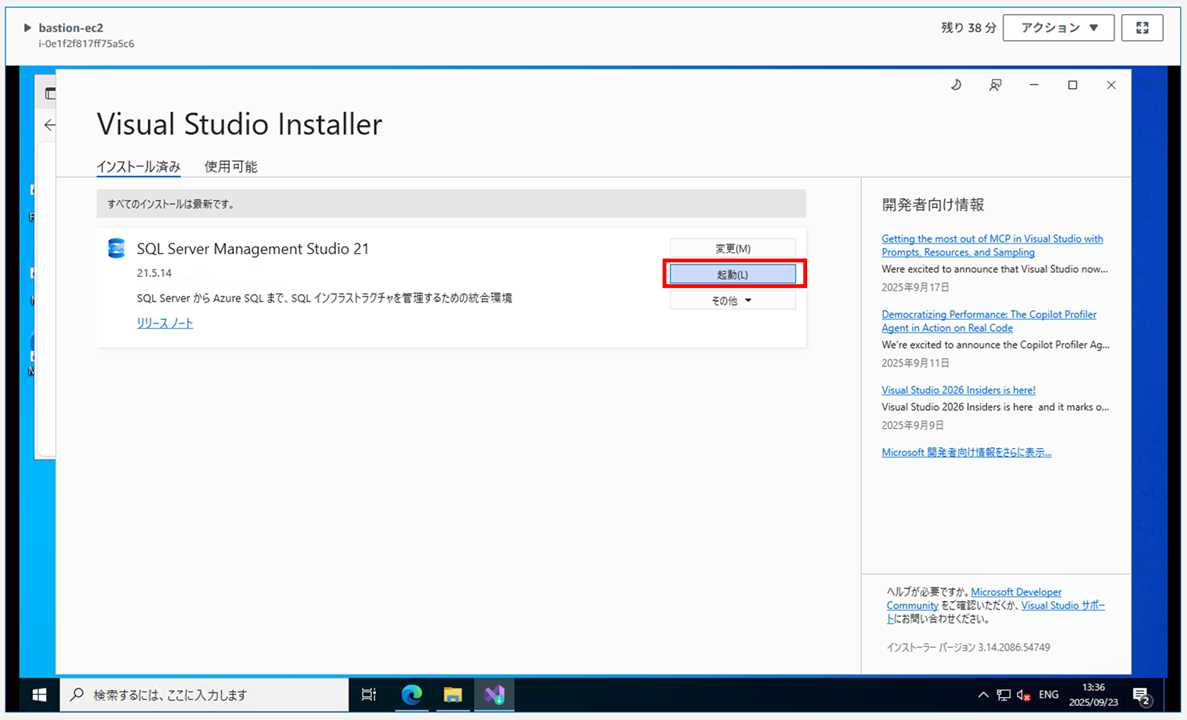Screen dimensions: 1187x720
Task: Toggle the dark theme moon icon
Action: 956,85
